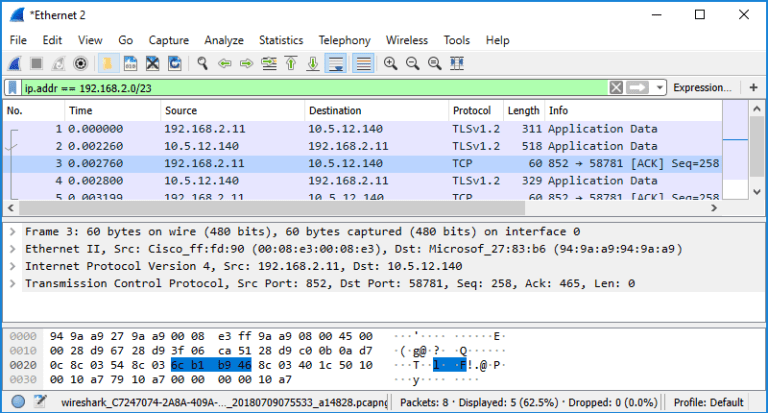Open the Wireless menu
Screen dimensions: 768x413
click(407, 40)
